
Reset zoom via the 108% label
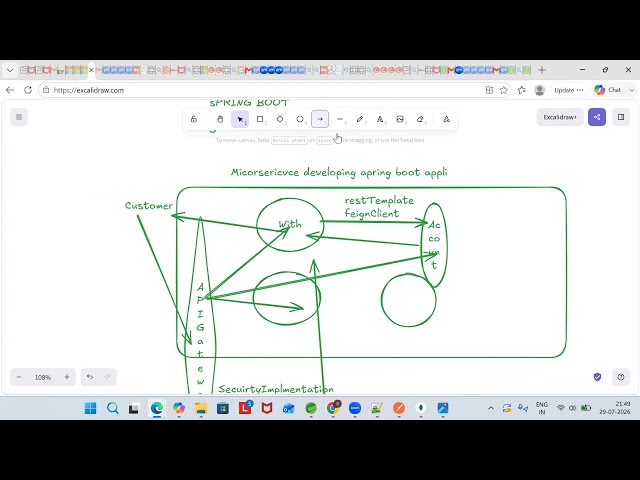(x=43, y=377)
